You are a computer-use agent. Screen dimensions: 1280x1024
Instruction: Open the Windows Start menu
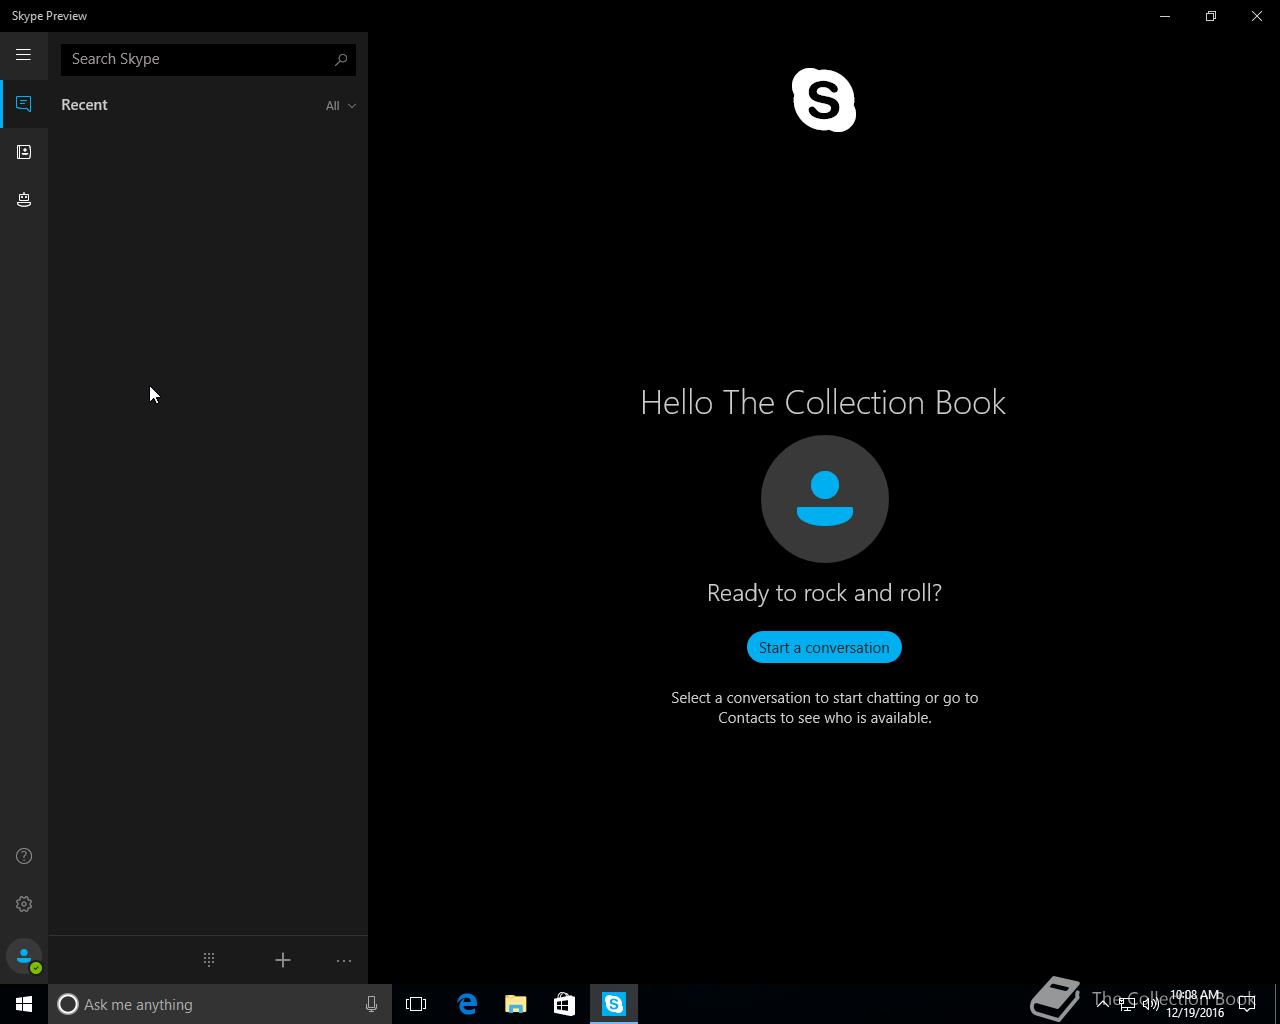[24, 1004]
